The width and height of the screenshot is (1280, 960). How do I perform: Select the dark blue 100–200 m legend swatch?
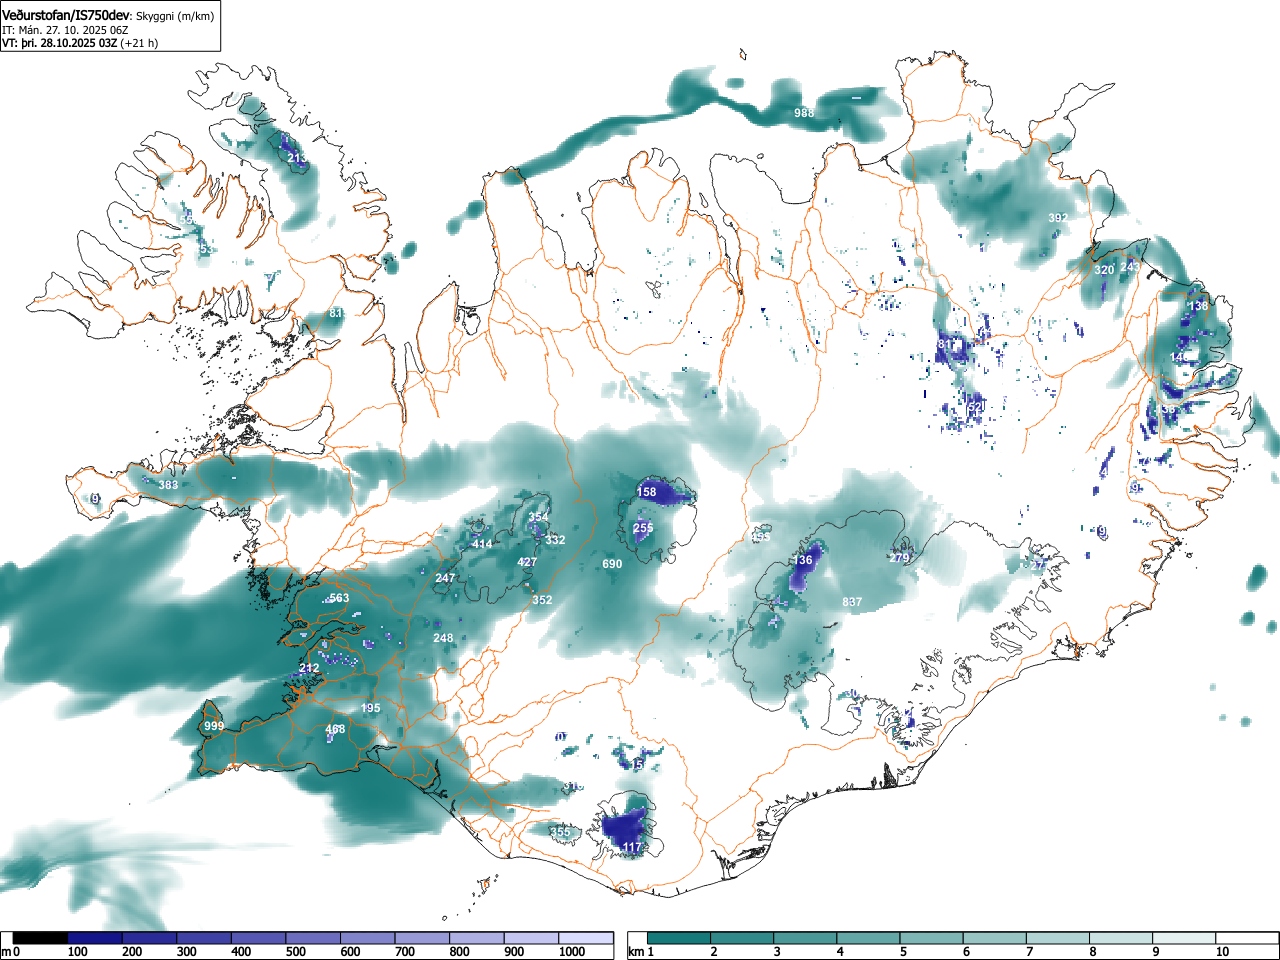95,938
